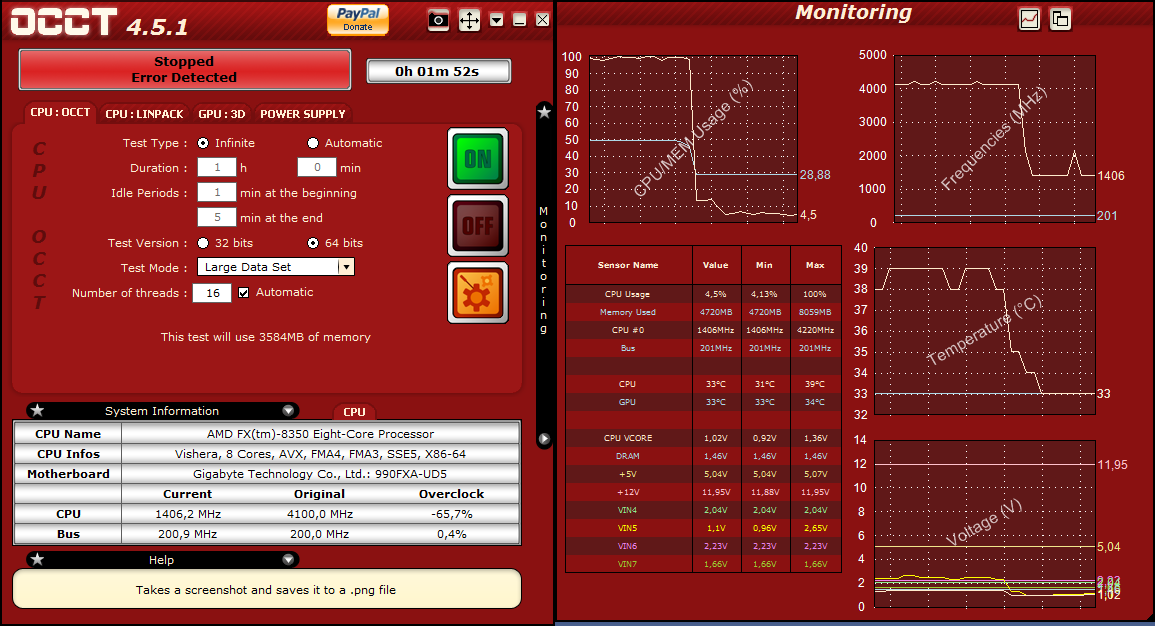Click the Stopped Error Detected status banner
1155x626 pixels.
pos(184,70)
